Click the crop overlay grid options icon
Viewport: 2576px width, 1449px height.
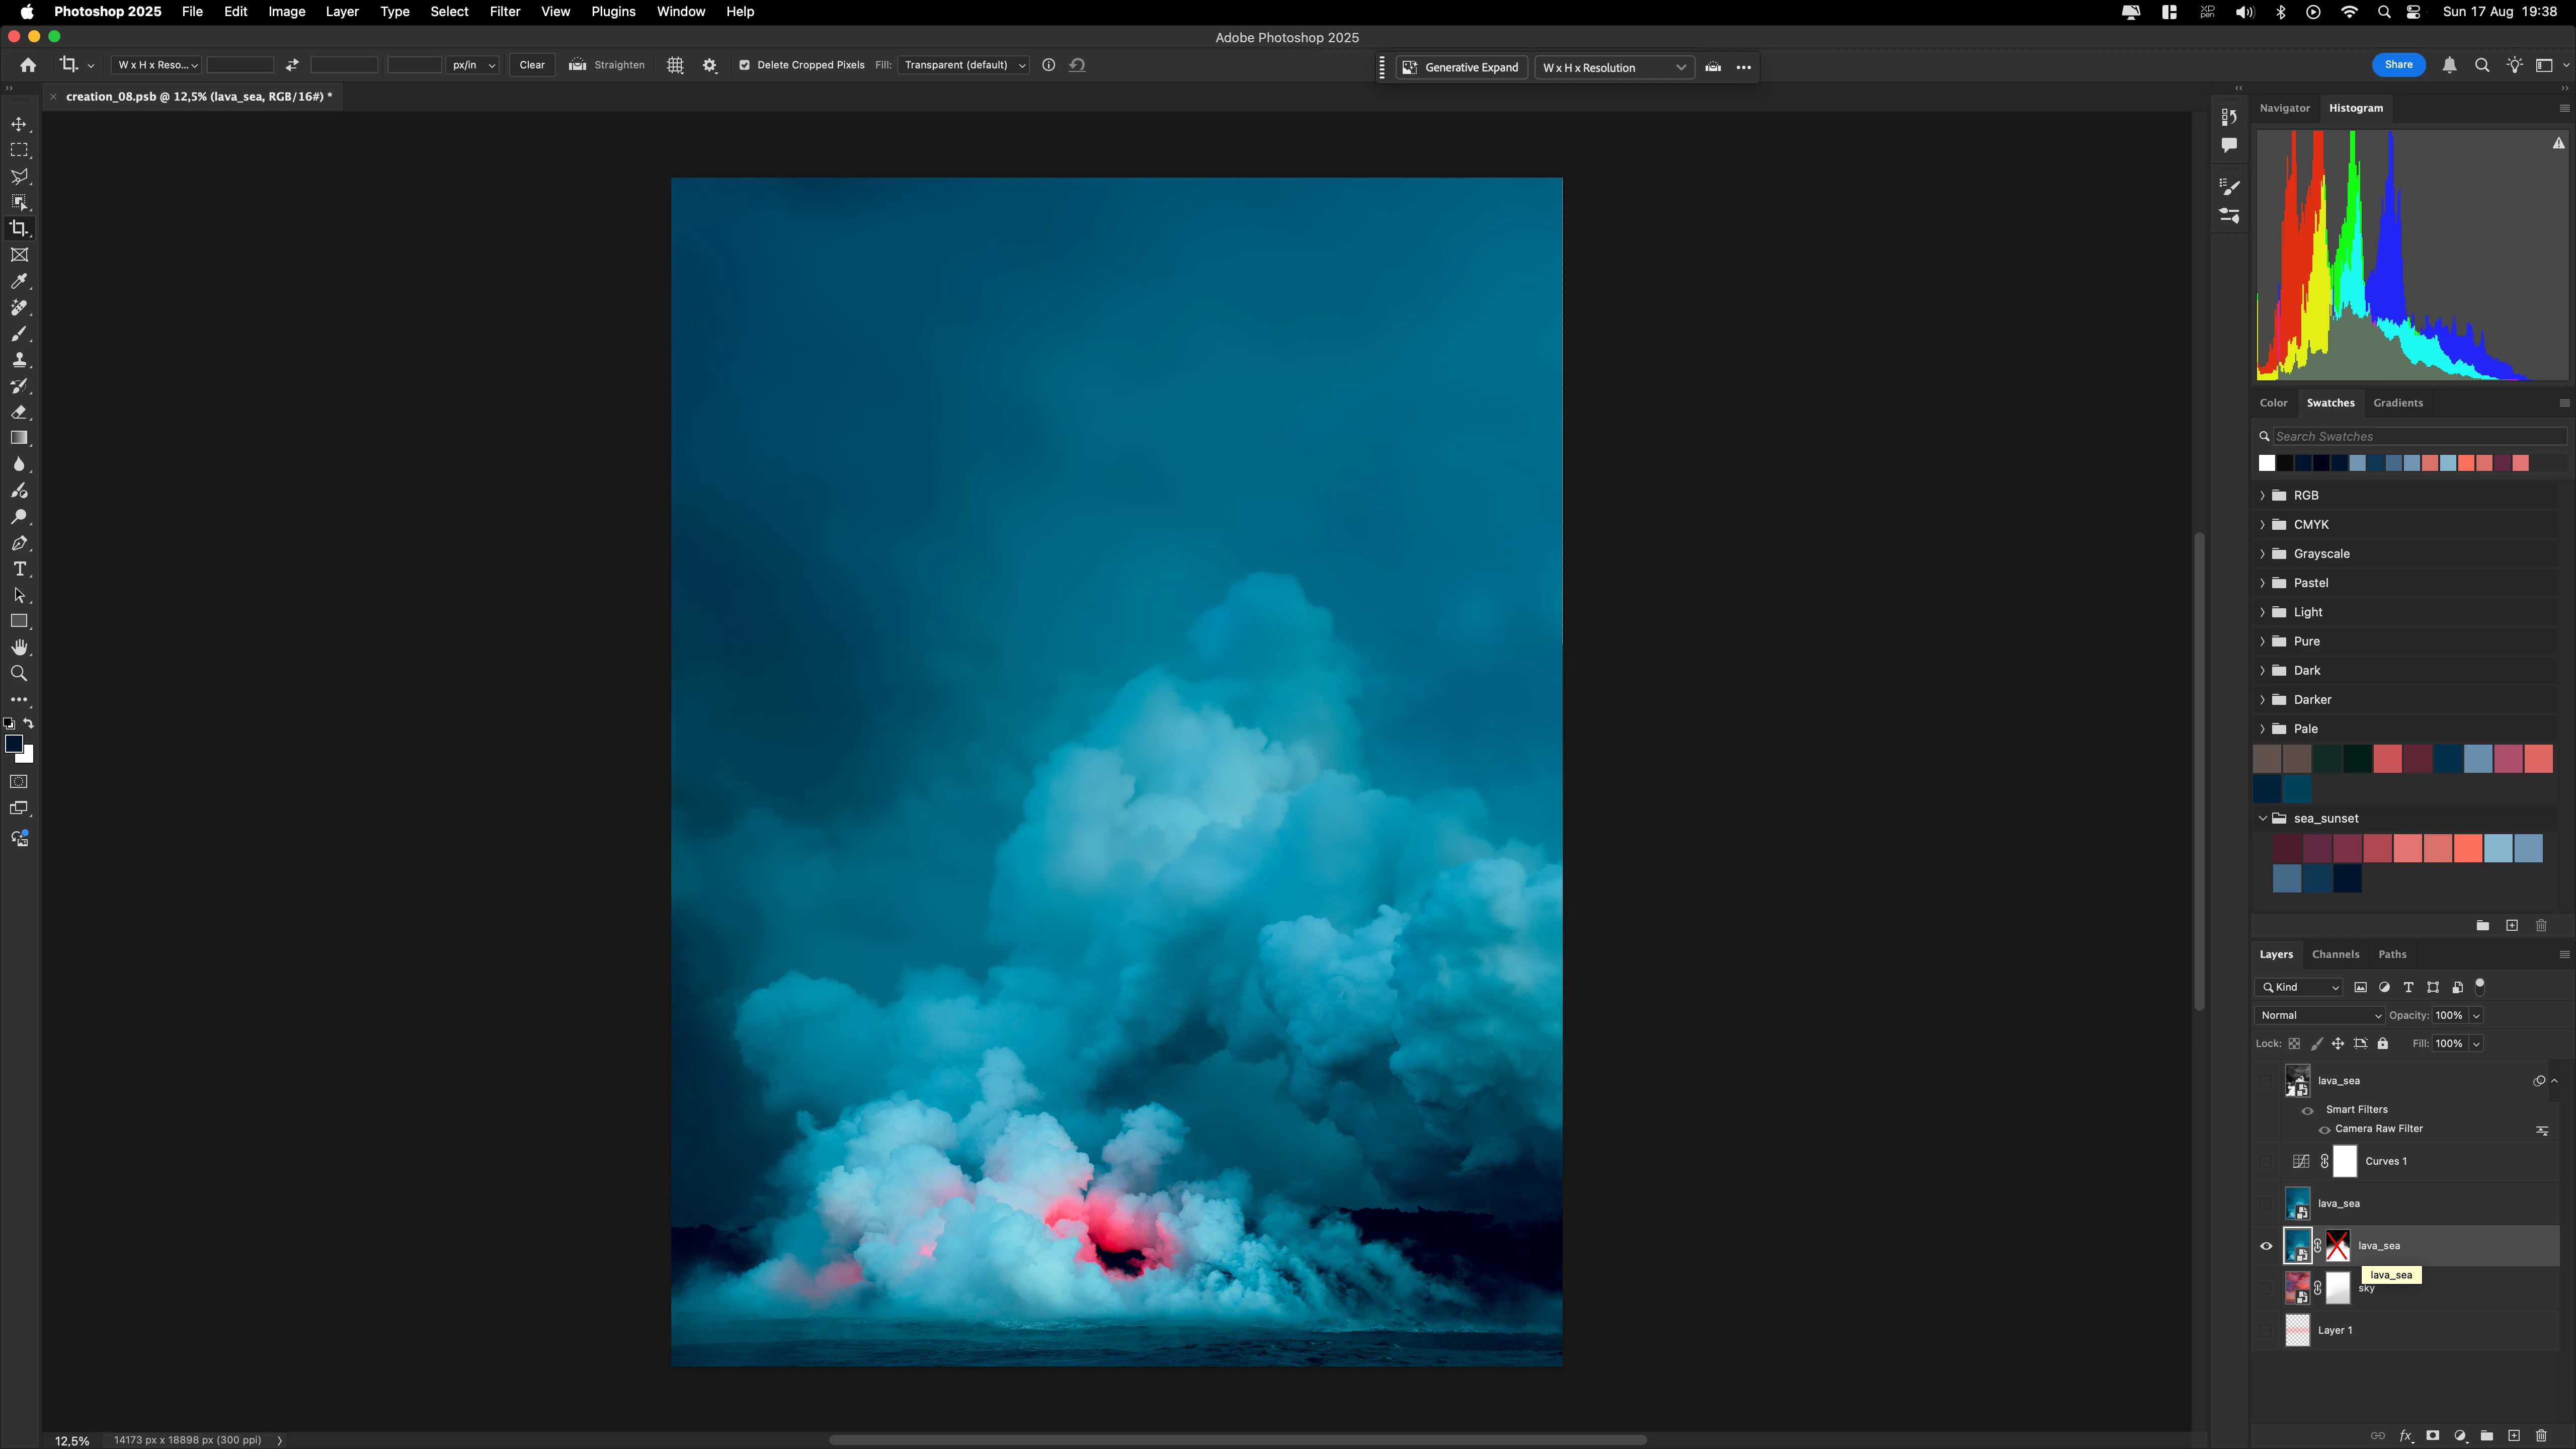tap(675, 65)
